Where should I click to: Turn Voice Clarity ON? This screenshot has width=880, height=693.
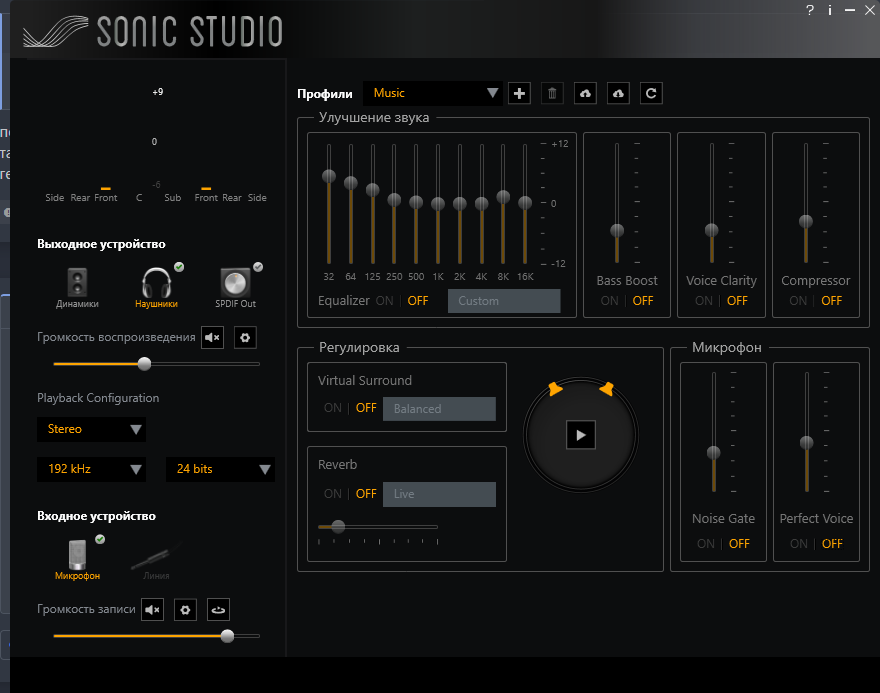(x=704, y=301)
